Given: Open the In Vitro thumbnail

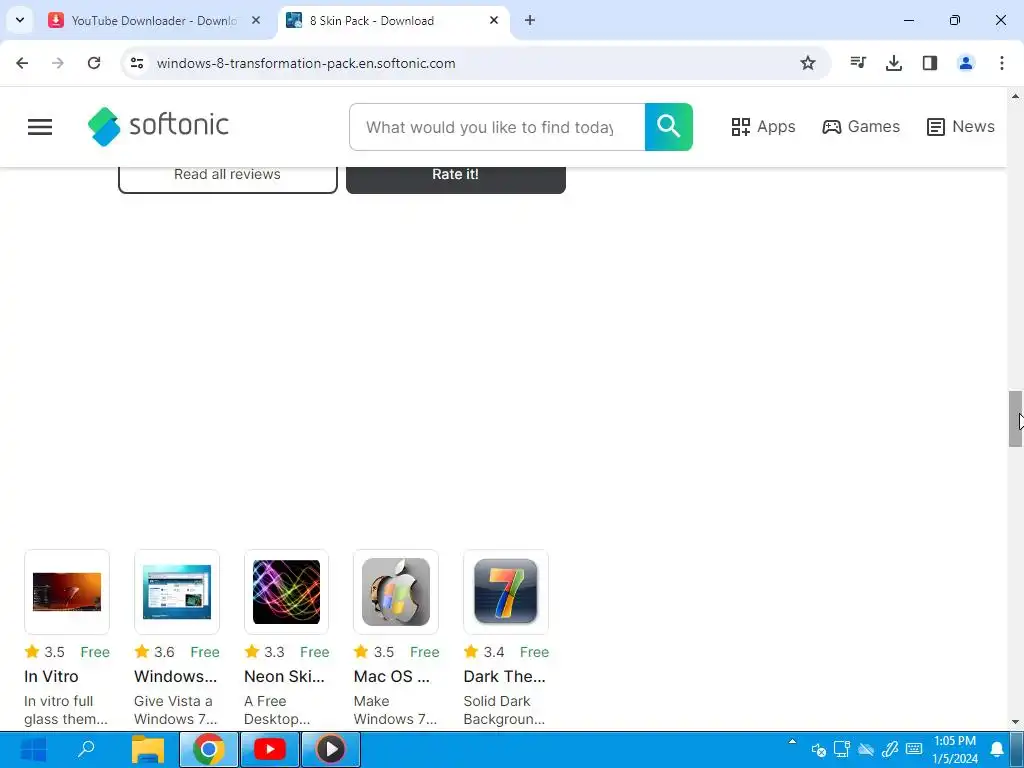Looking at the screenshot, I should [67, 592].
